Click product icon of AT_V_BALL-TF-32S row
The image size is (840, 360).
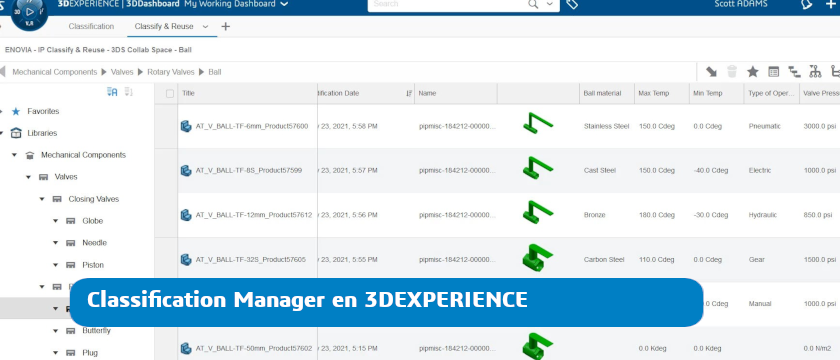click(x=186, y=259)
